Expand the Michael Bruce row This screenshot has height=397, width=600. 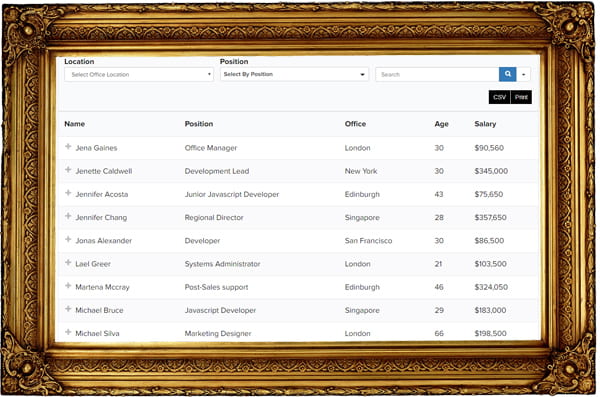68,309
